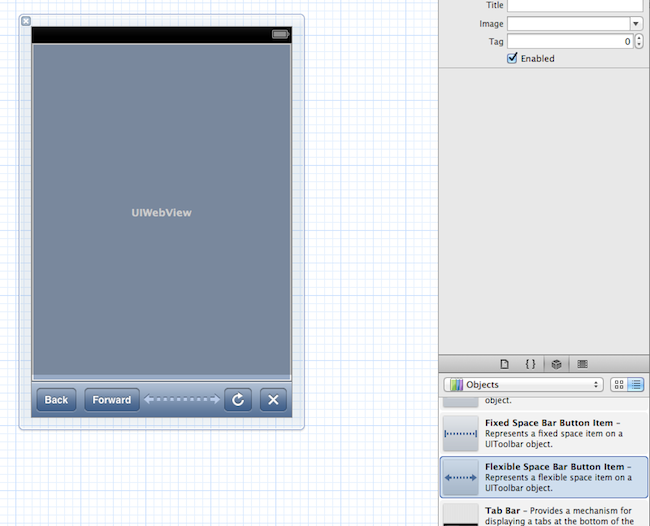Click into the Image combo box field

point(568,24)
